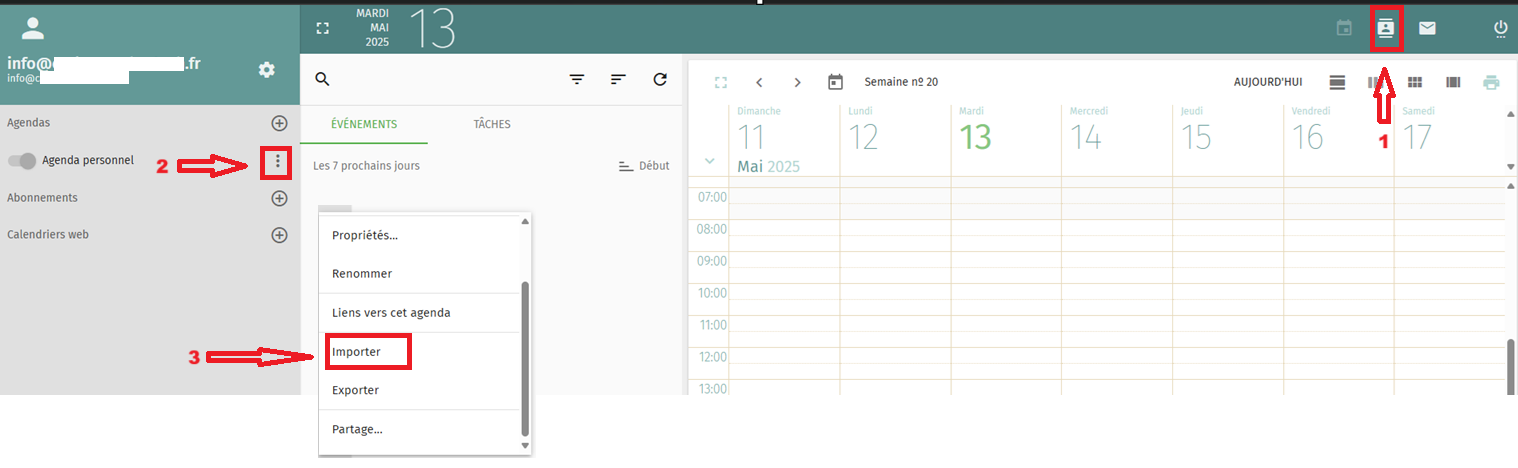Go to next week arrow
1518x468 pixels.
tap(797, 82)
